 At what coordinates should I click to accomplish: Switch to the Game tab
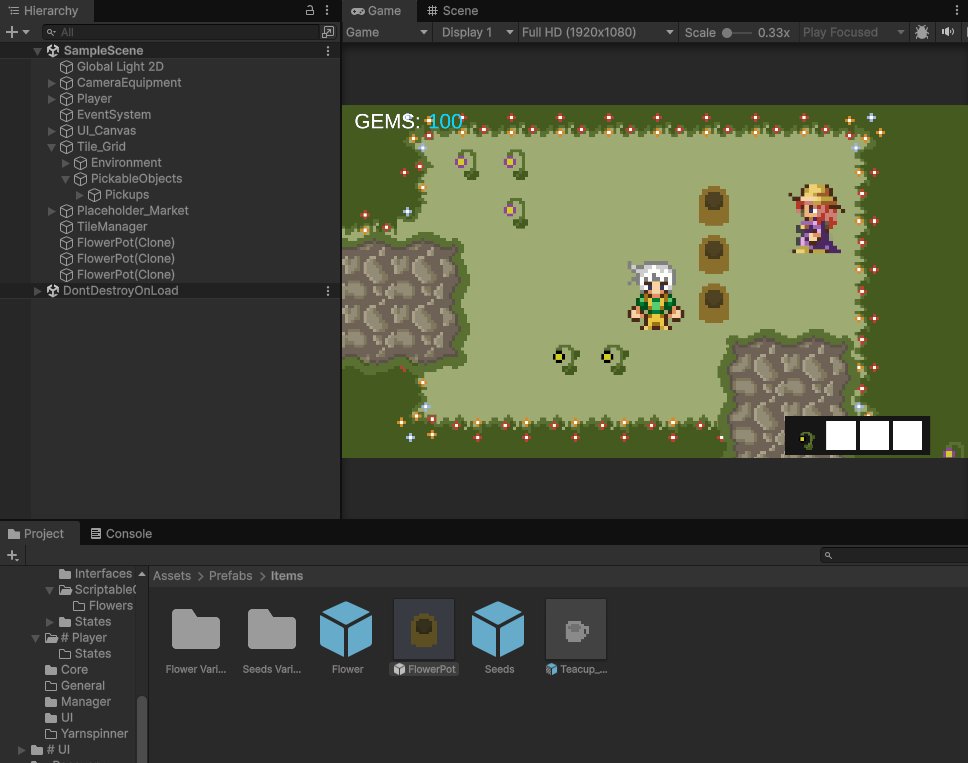tap(376, 10)
